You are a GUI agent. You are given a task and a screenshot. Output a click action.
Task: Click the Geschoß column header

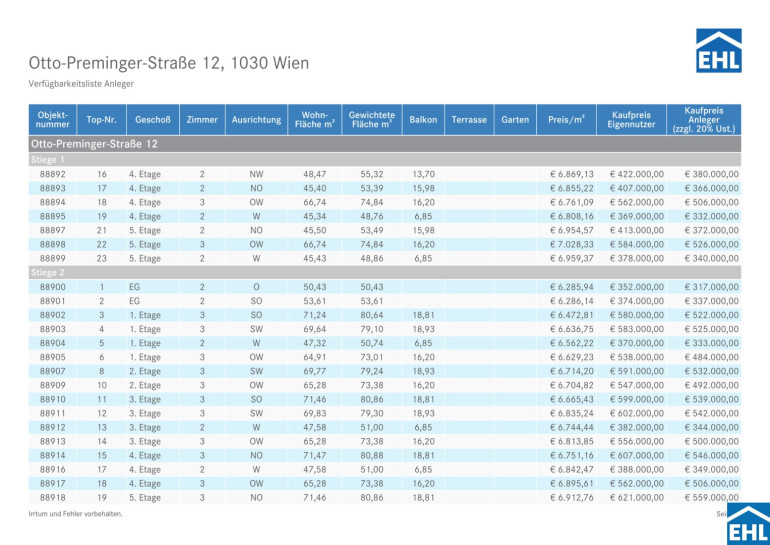[x=153, y=119]
